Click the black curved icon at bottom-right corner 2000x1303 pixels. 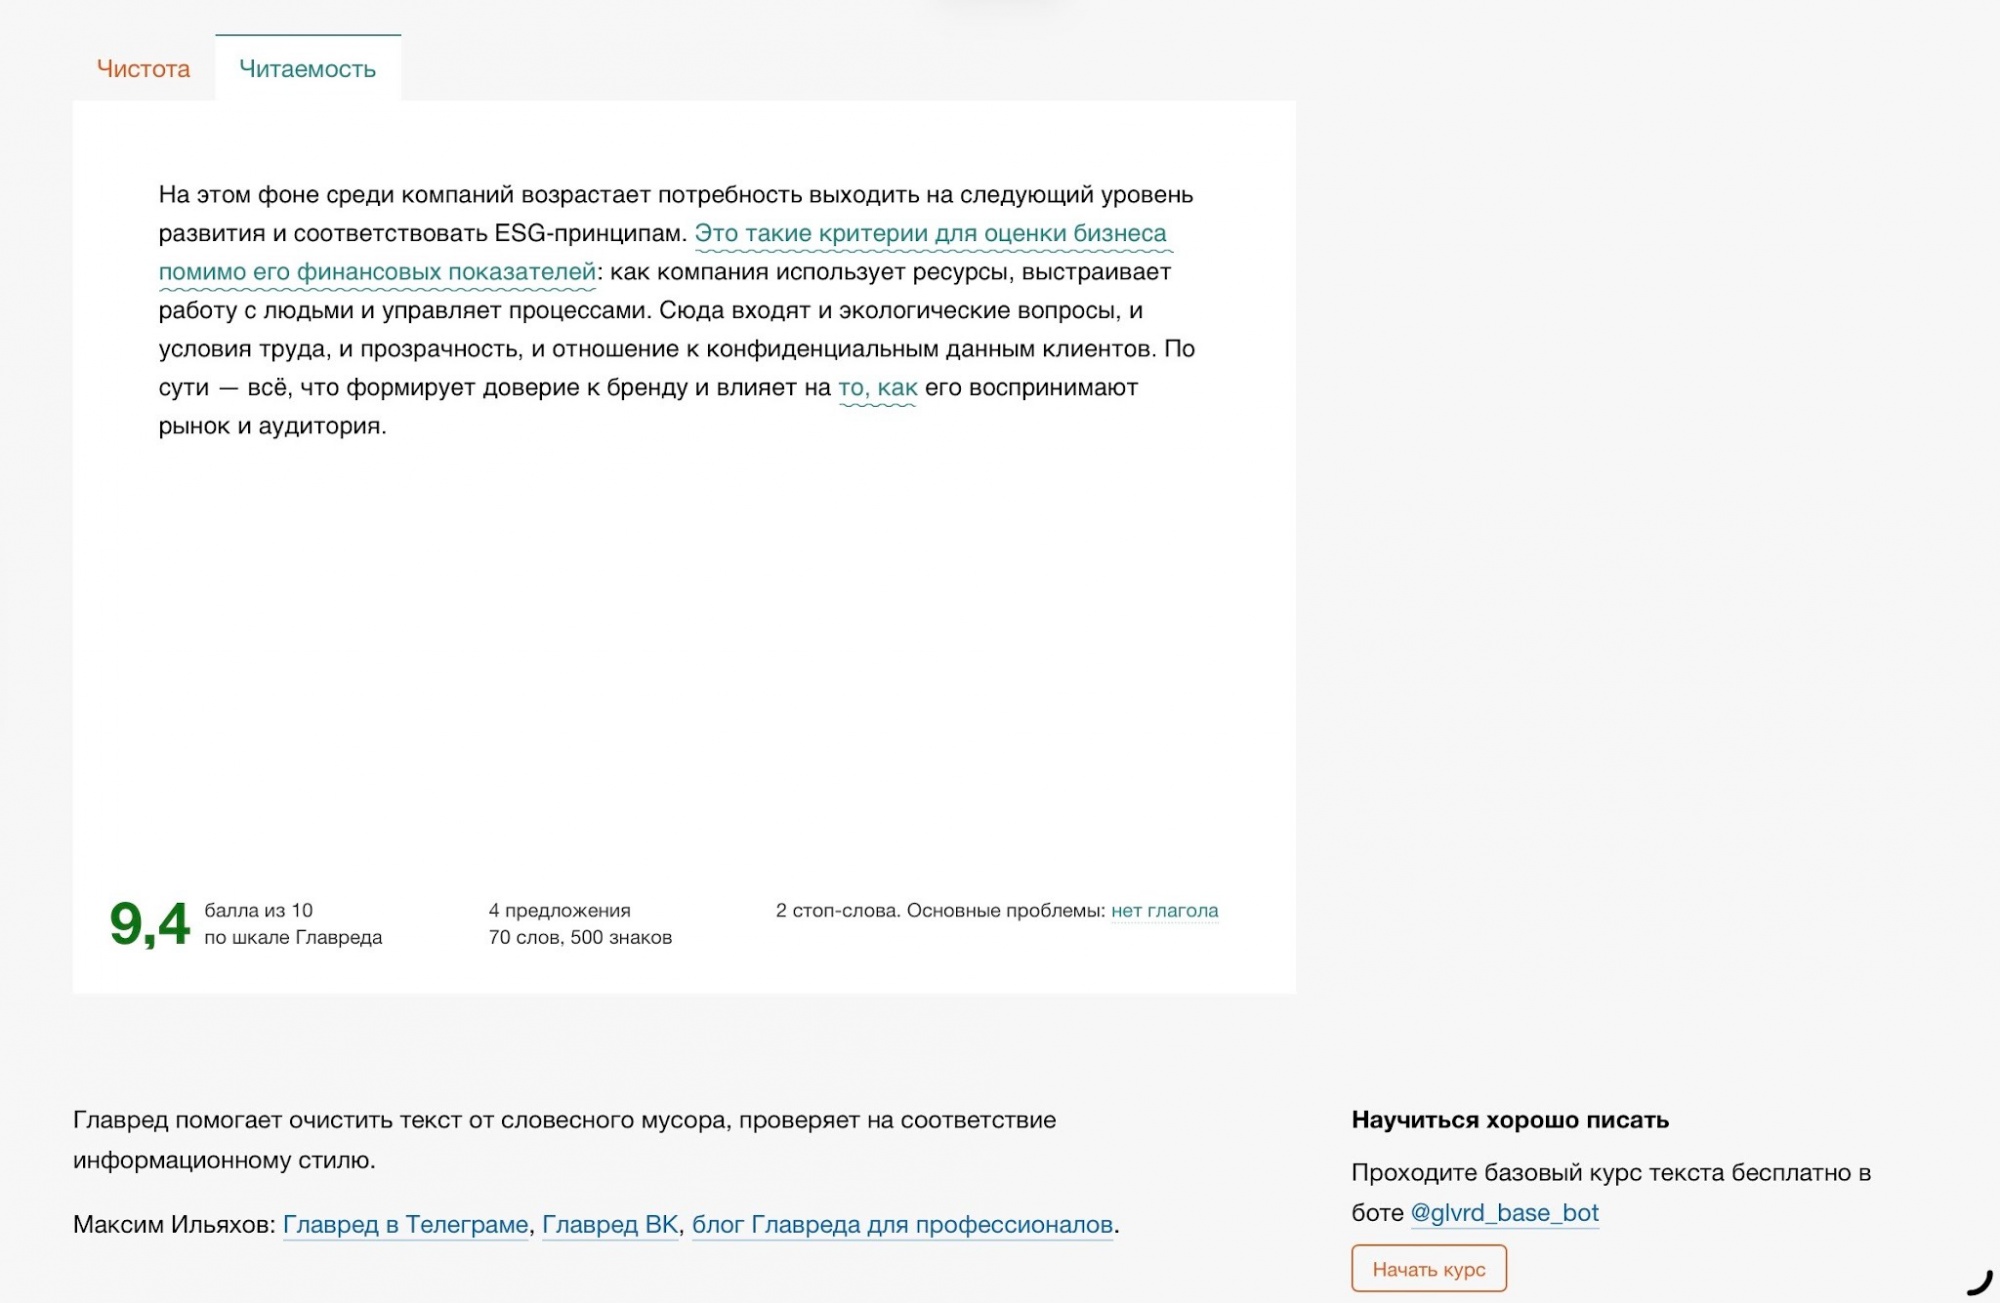pos(1979,1283)
